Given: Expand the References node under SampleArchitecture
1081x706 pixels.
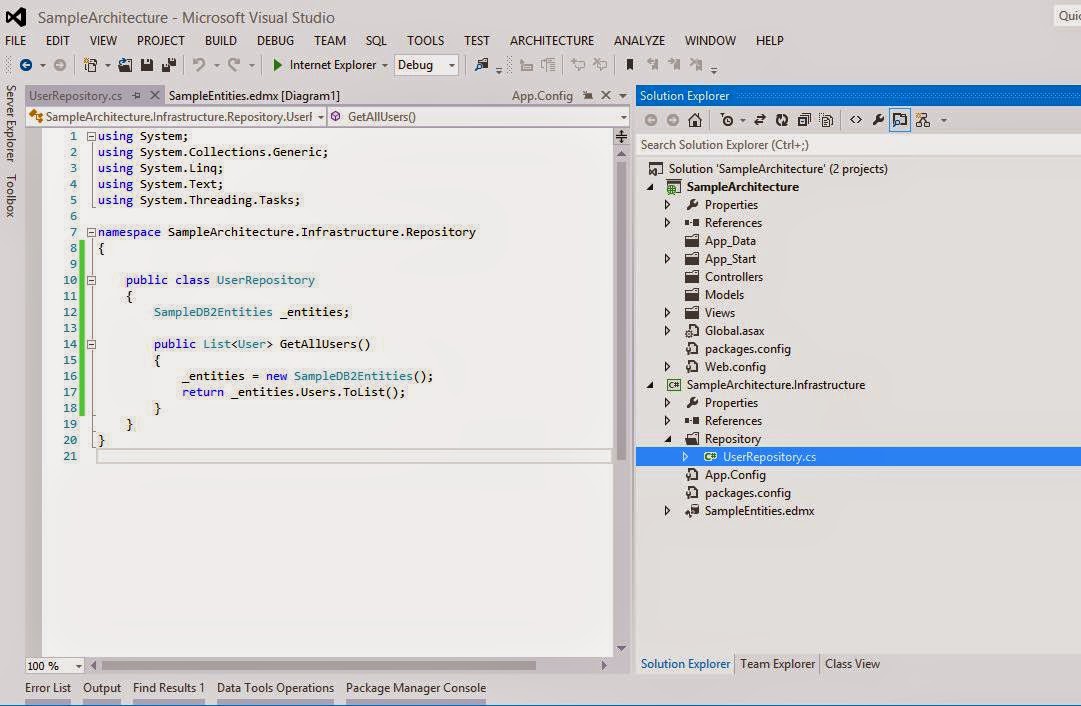Looking at the screenshot, I should [667, 222].
